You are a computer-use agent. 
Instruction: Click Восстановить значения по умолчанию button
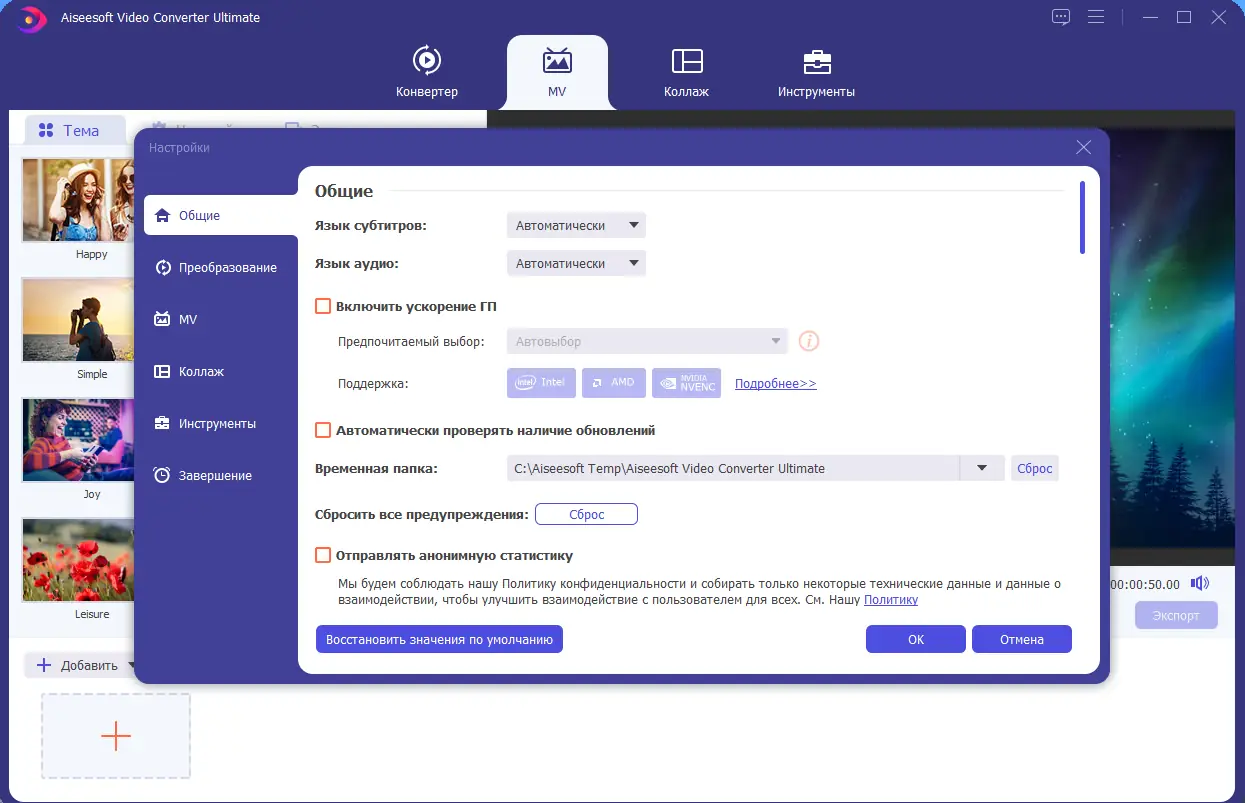(x=439, y=639)
